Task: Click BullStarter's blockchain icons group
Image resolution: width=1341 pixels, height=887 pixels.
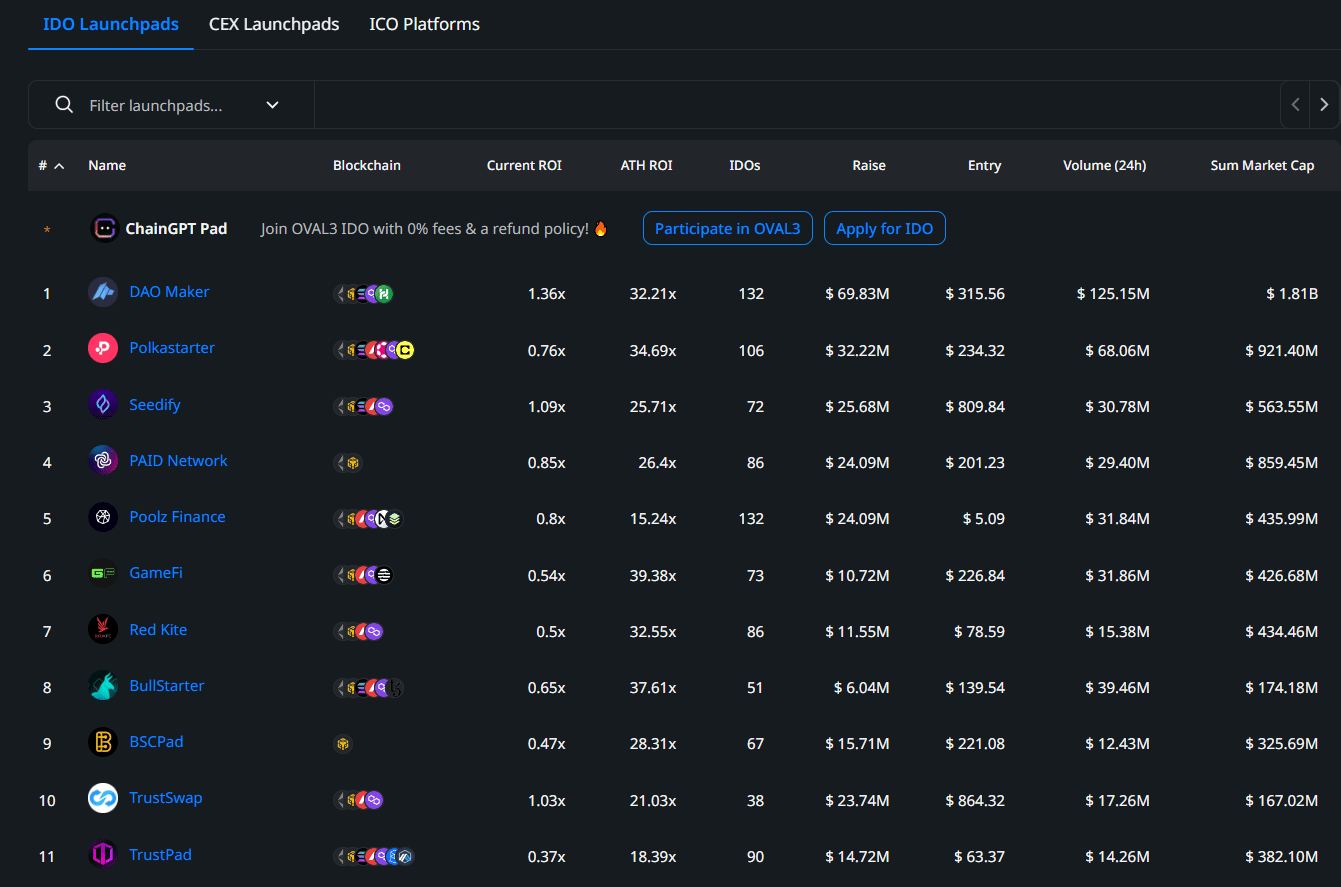Action: pyautogui.click(x=369, y=688)
